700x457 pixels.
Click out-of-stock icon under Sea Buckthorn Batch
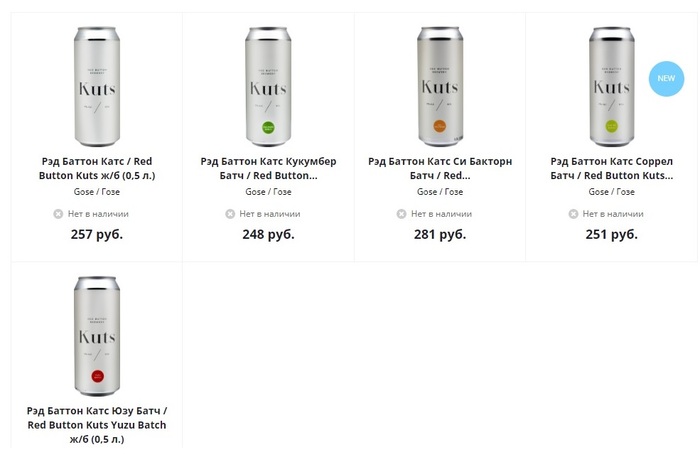point(402,214)
